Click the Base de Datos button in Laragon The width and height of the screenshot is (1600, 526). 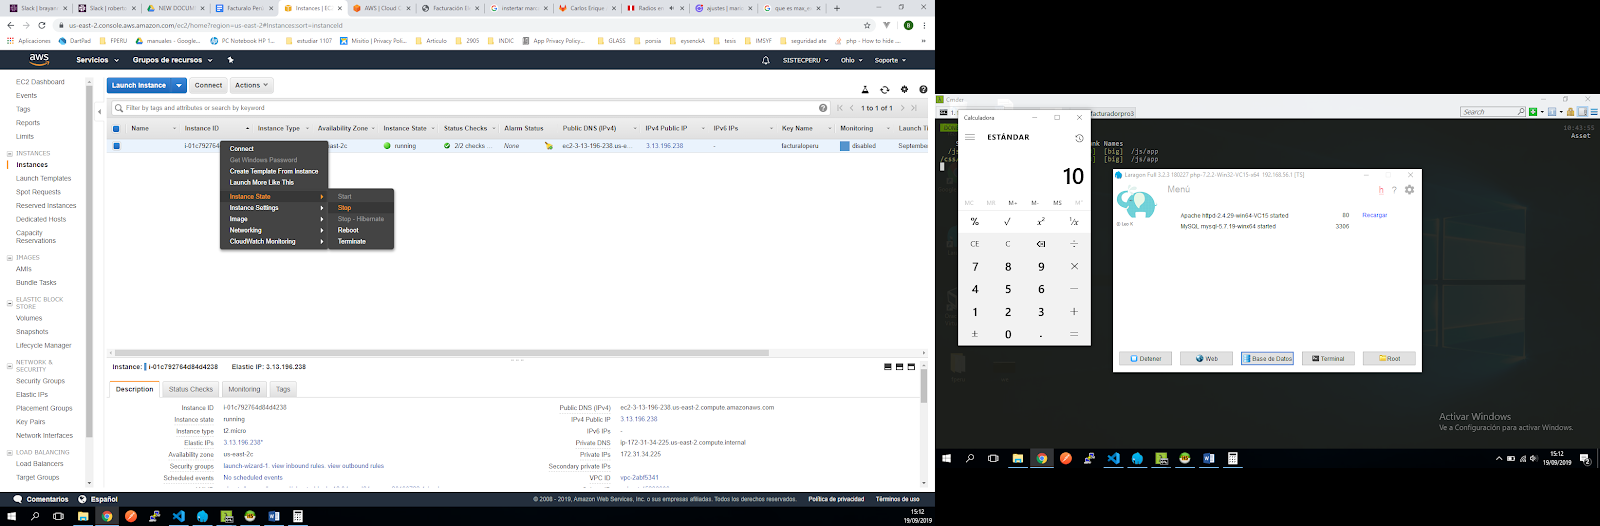point(1268,358)
